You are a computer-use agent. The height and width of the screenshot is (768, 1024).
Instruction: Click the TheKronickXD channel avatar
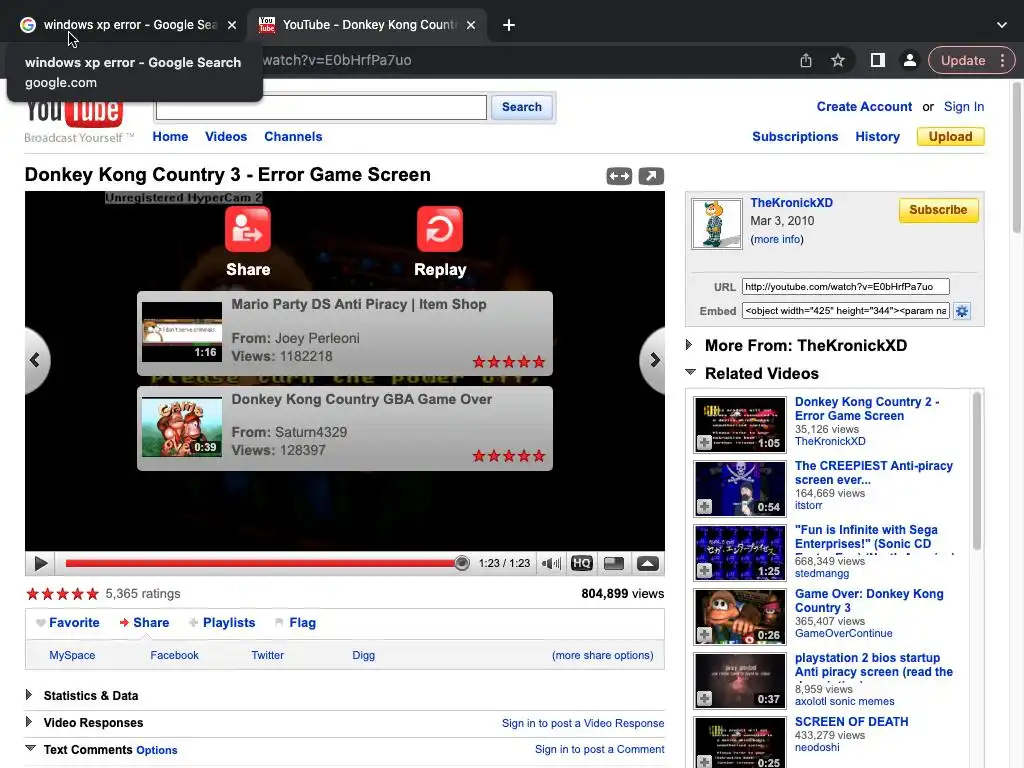pyautogui.click(x=716, y=224)
